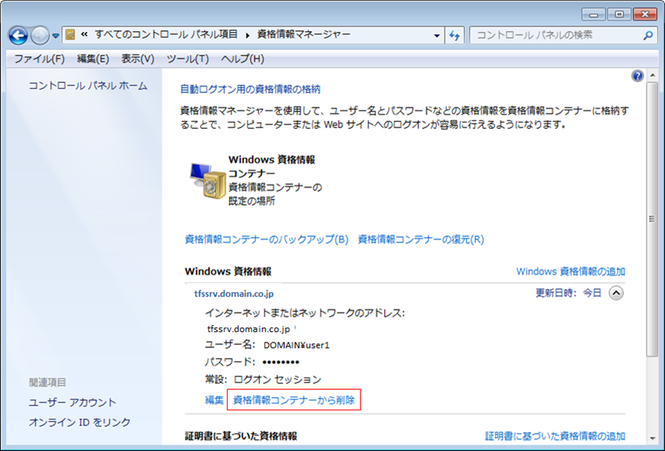The height and width of the screenshot is (451, 665).
Task: Open the address bar history dropdown
Action: 436,36
